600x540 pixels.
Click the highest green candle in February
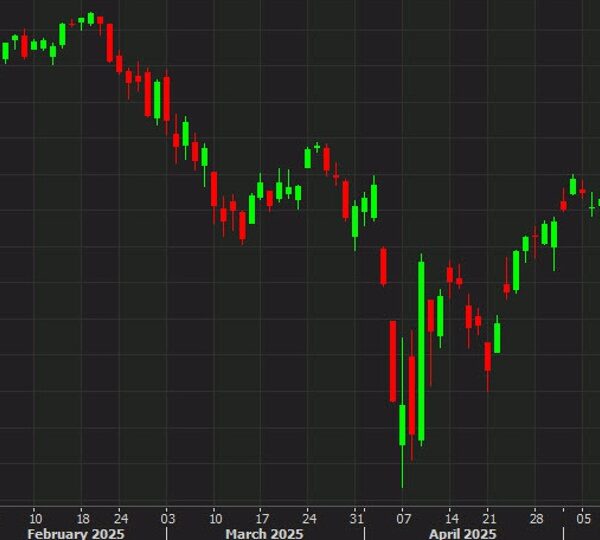coord(90,18)
